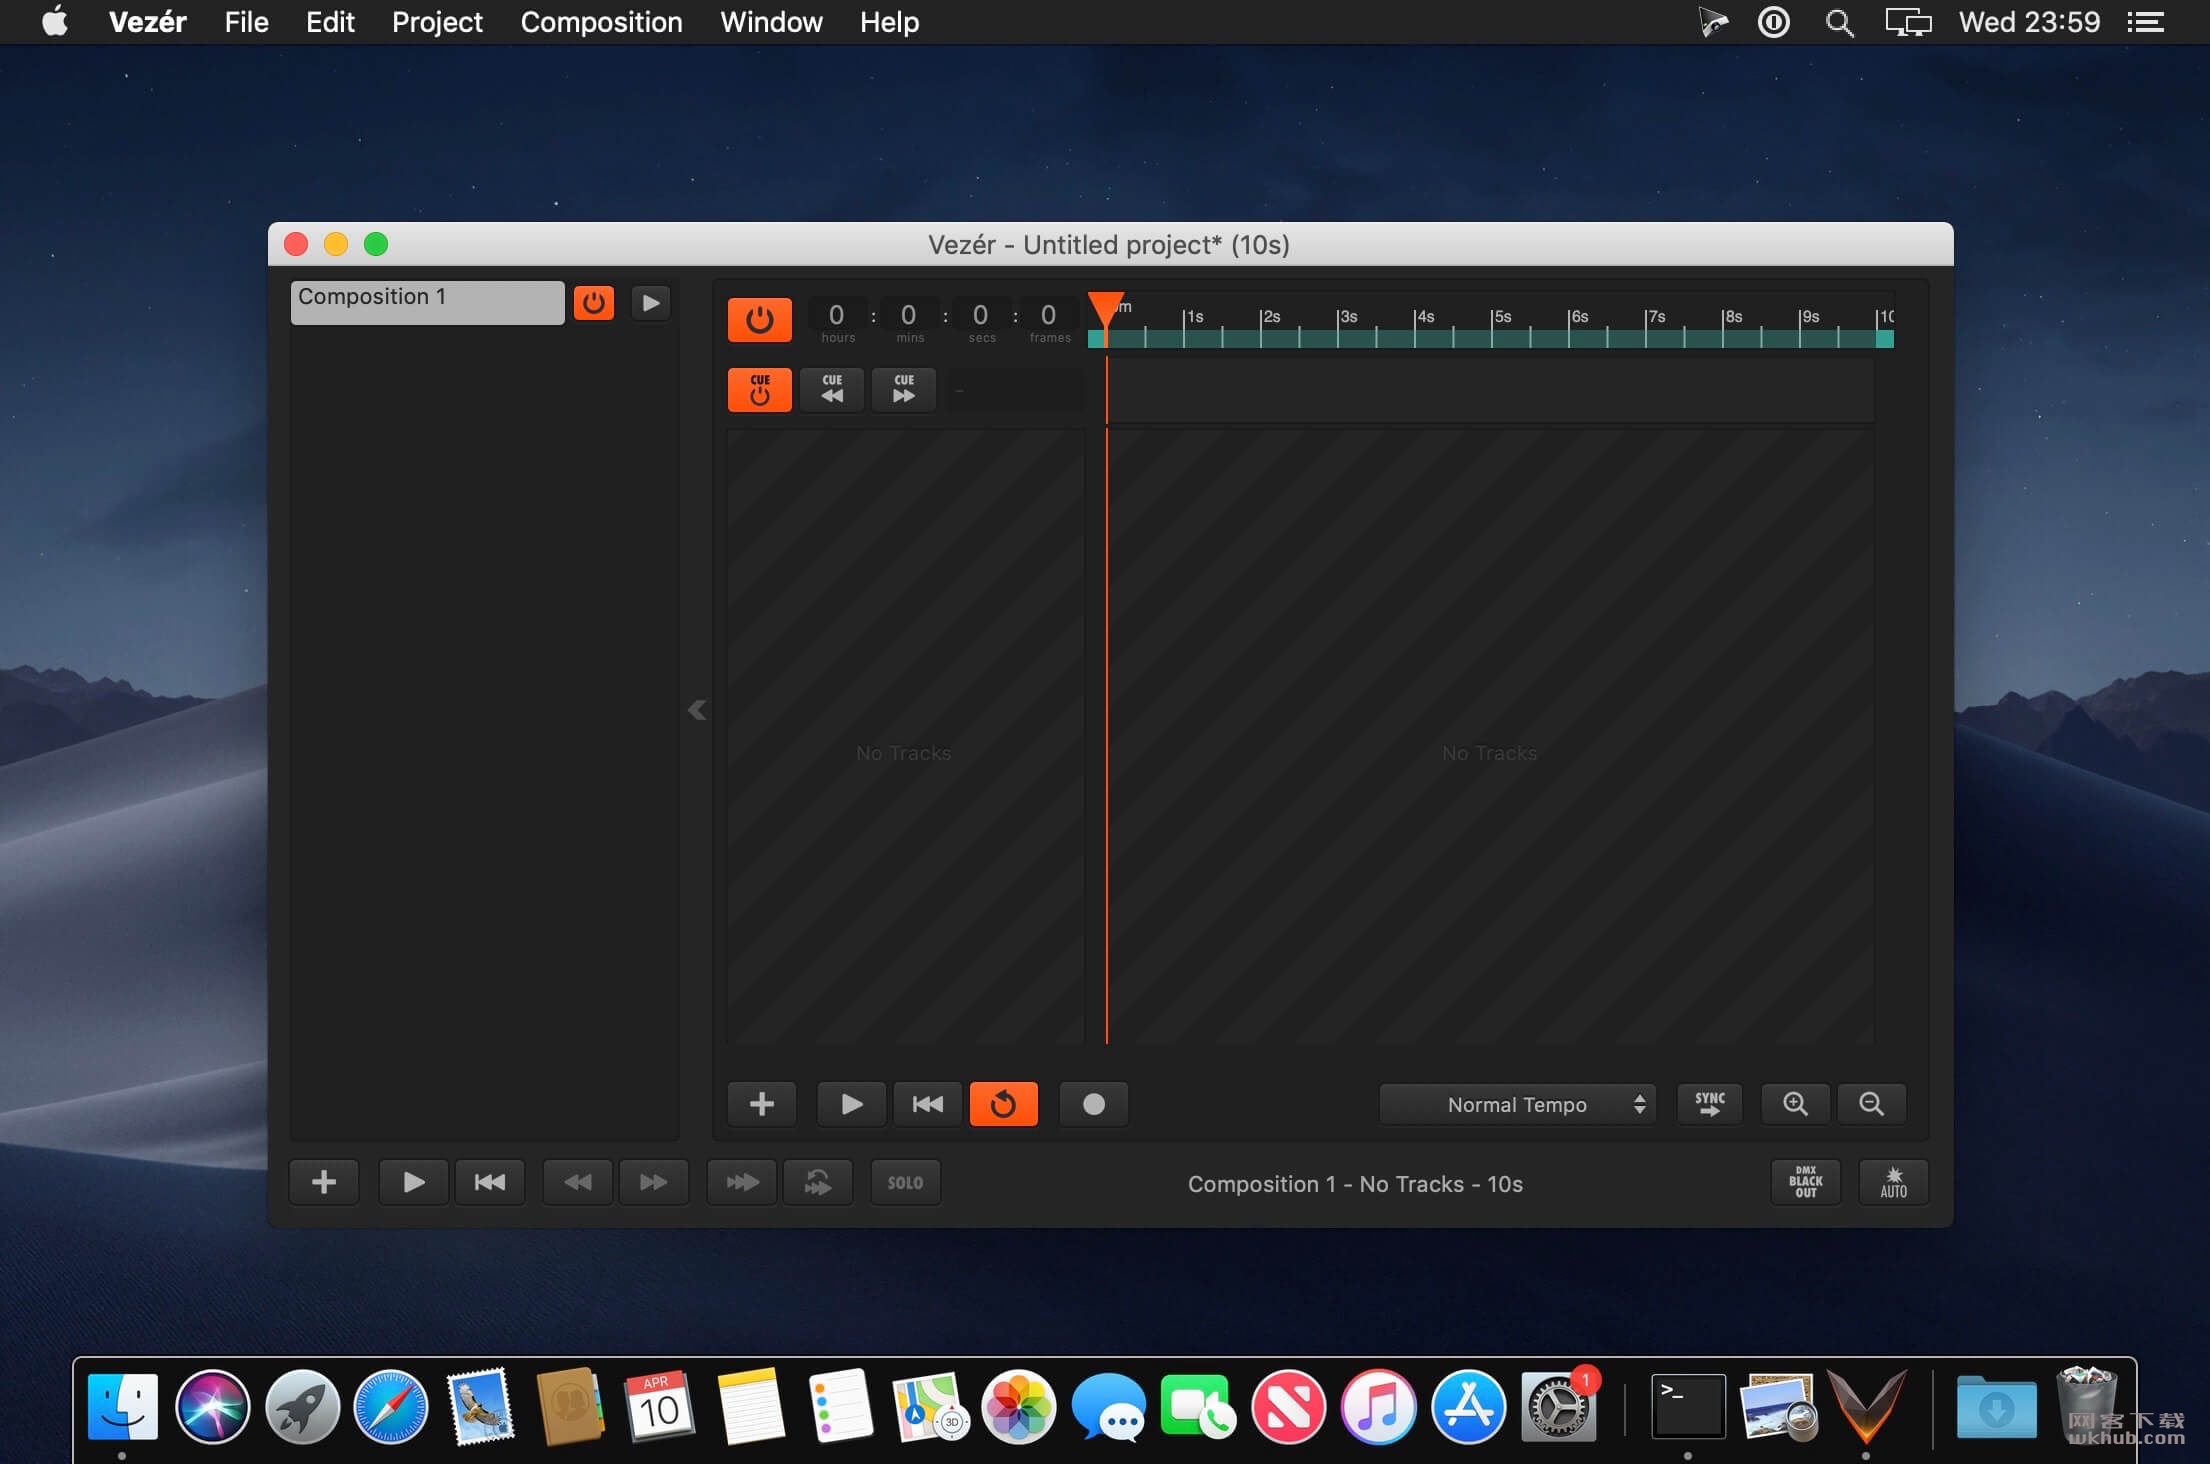Click the secs timecode field
The height and width of the screenshot is (1464, 2210).
(x=981, y=320)
